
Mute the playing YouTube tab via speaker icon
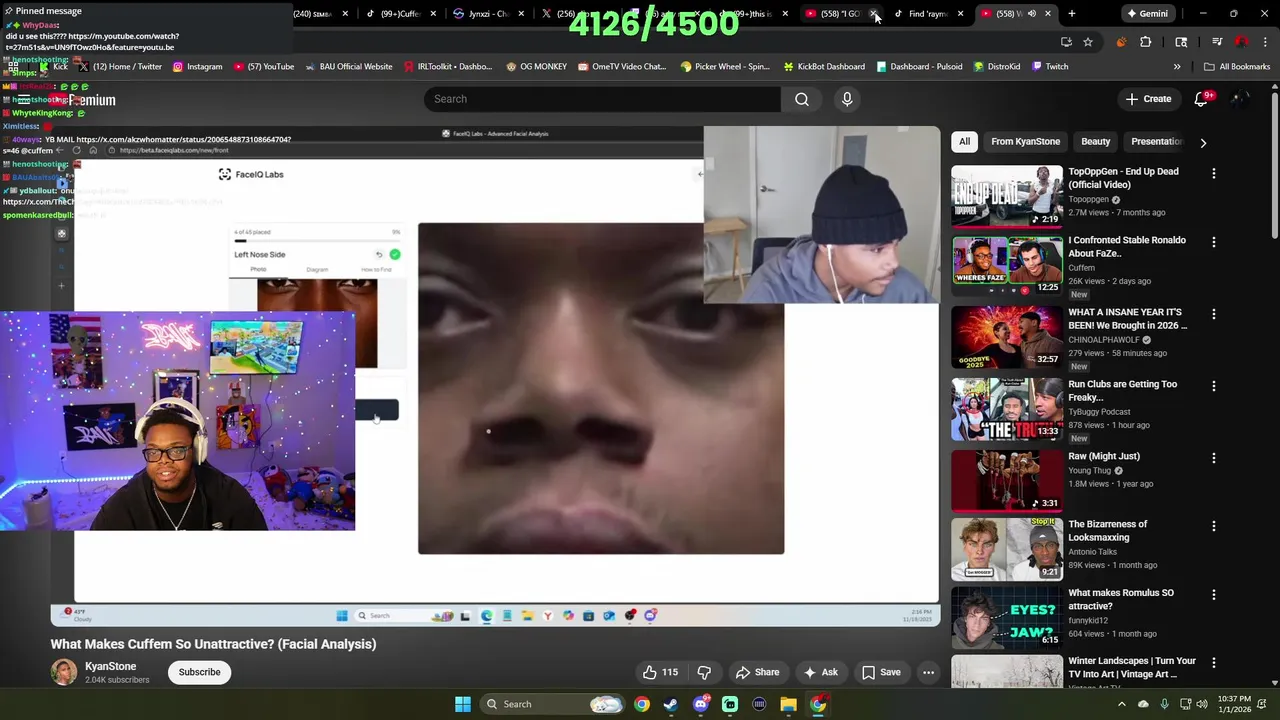tap(1031, 14)
